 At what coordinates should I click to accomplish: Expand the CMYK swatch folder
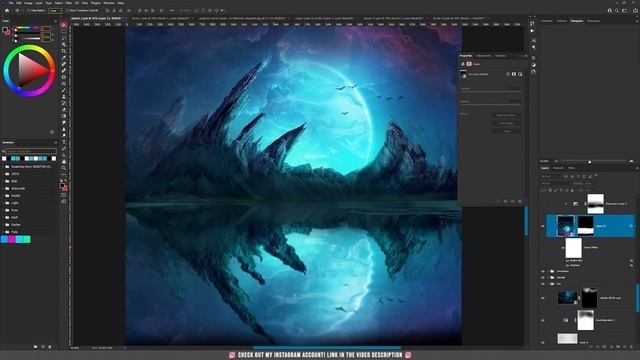coord(3,174)
